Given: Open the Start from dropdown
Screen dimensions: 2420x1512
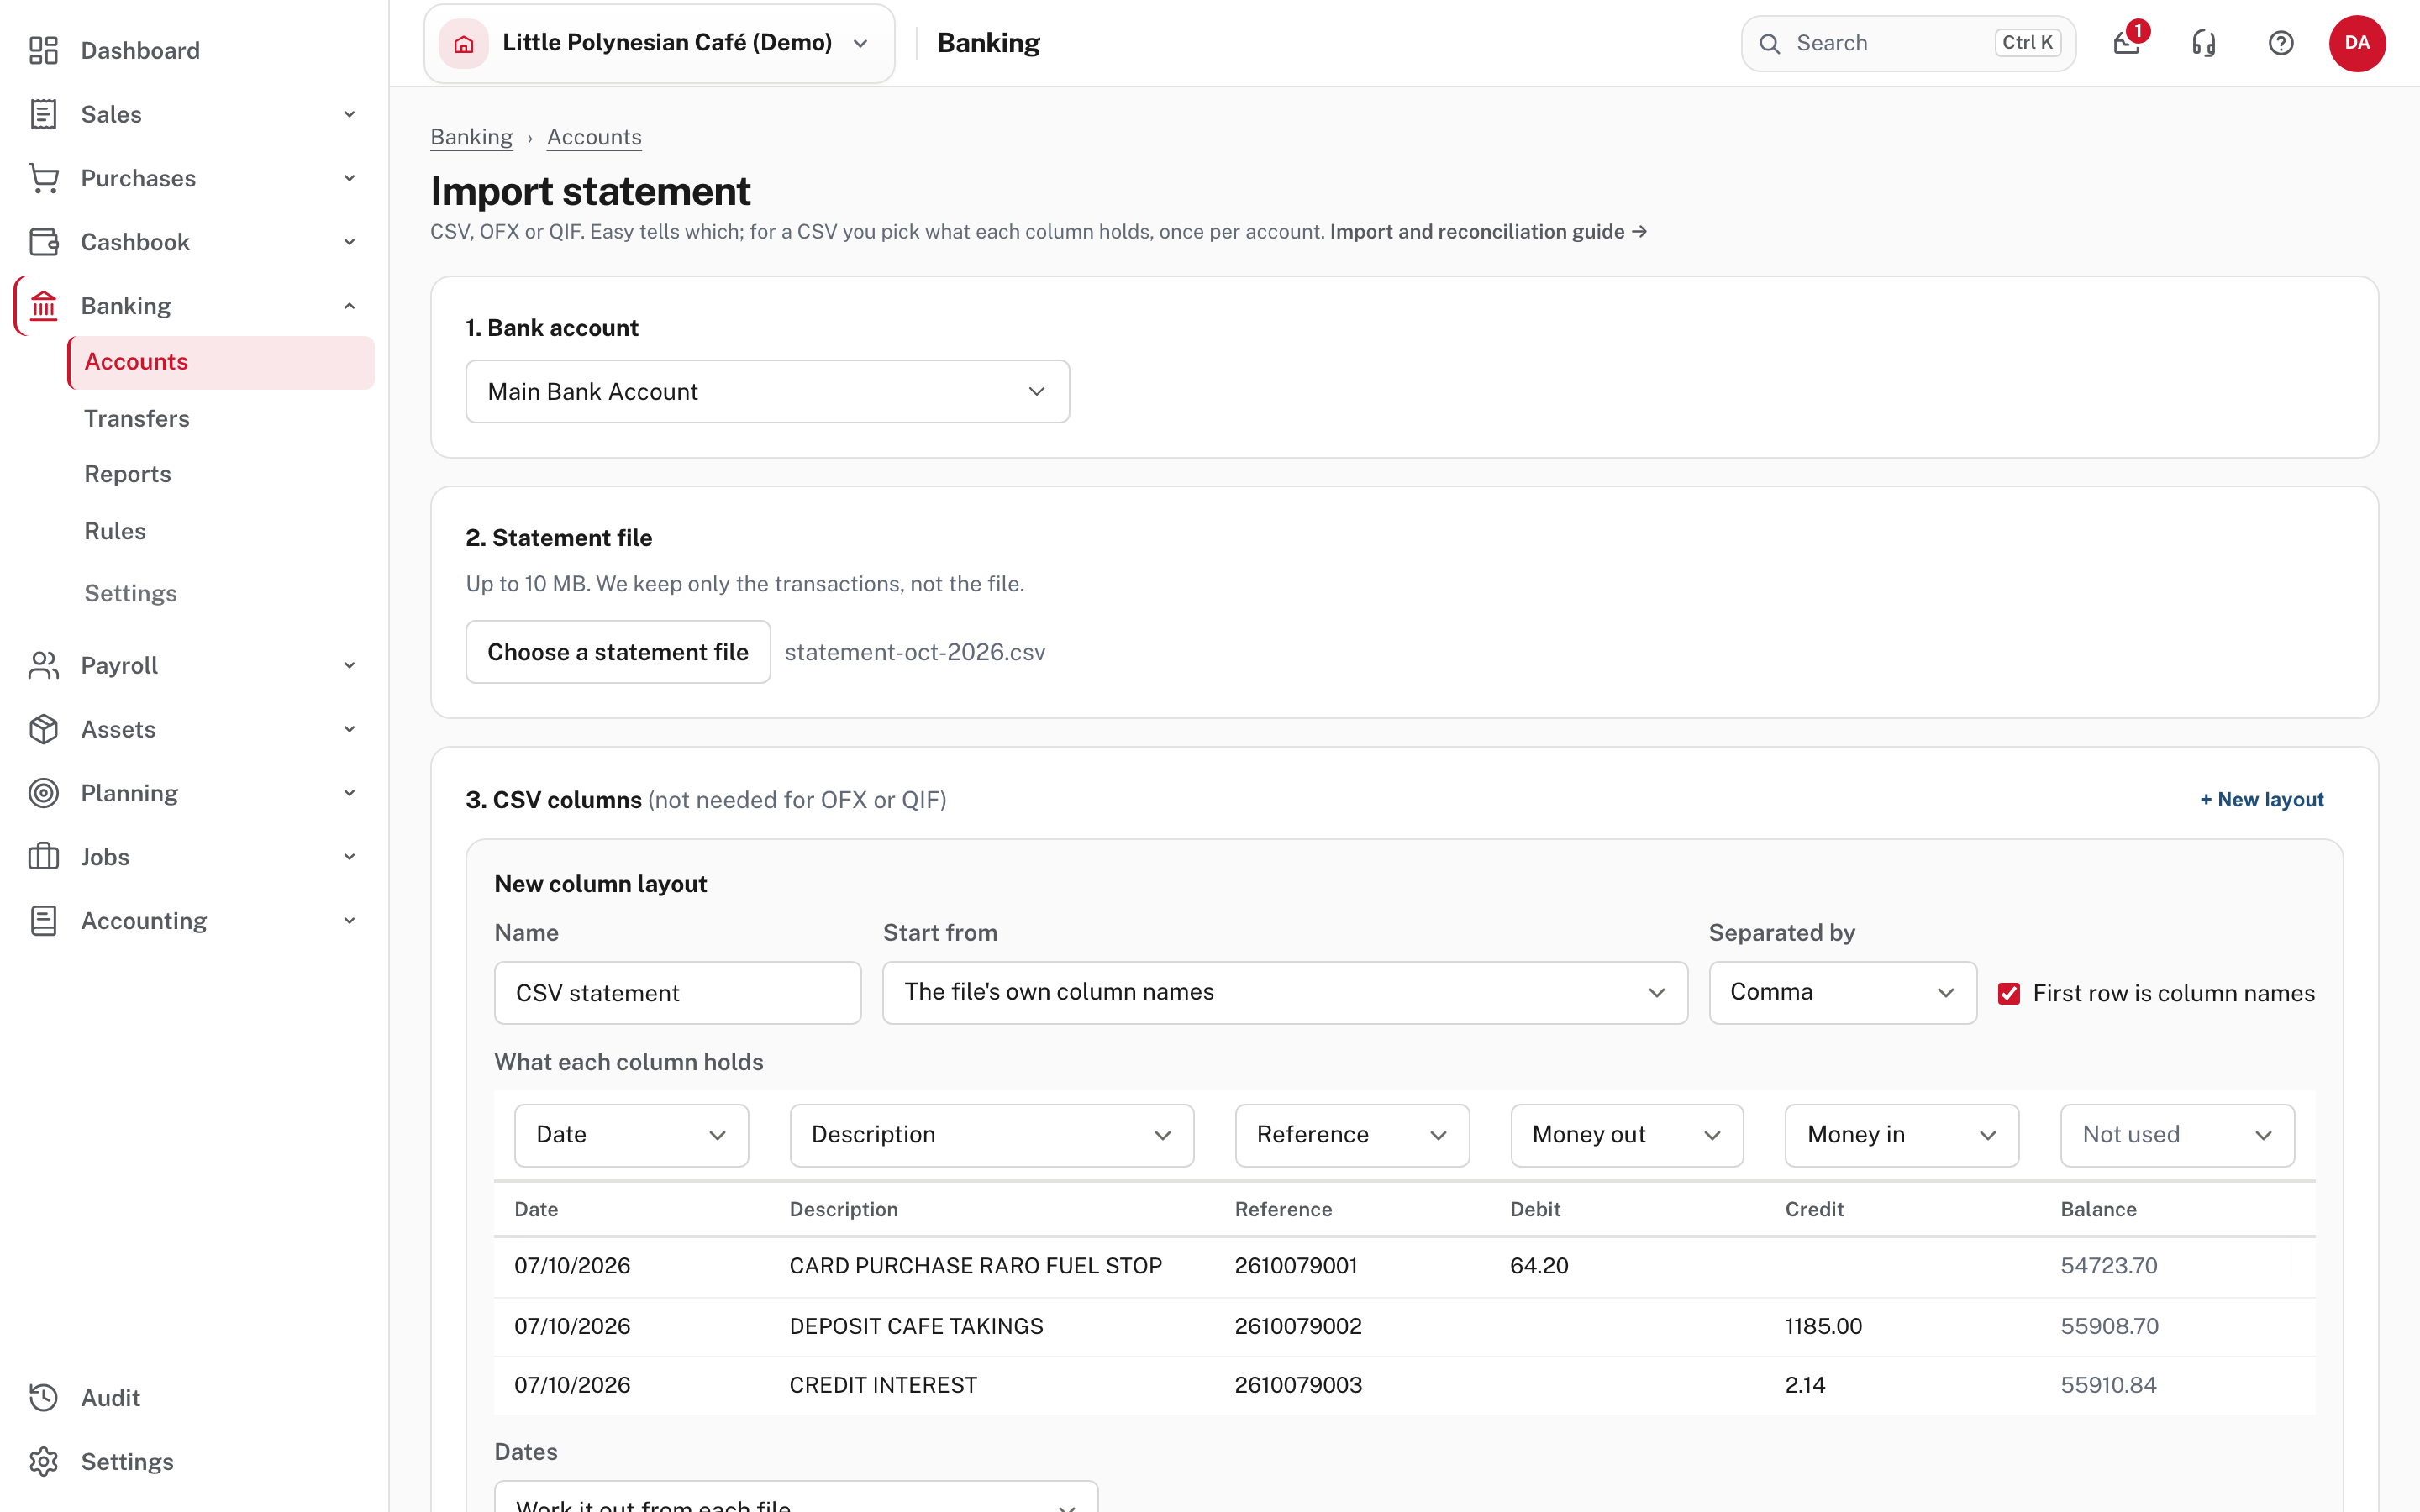Looking at the screenshot, I should (x=1285, y=992).
